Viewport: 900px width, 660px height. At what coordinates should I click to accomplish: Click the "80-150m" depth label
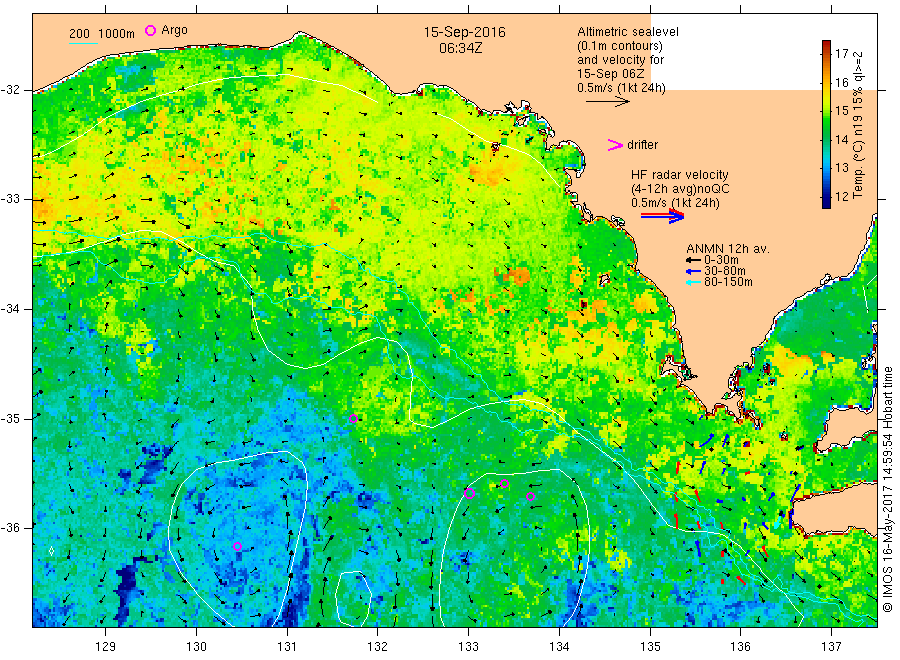(728, 282)
